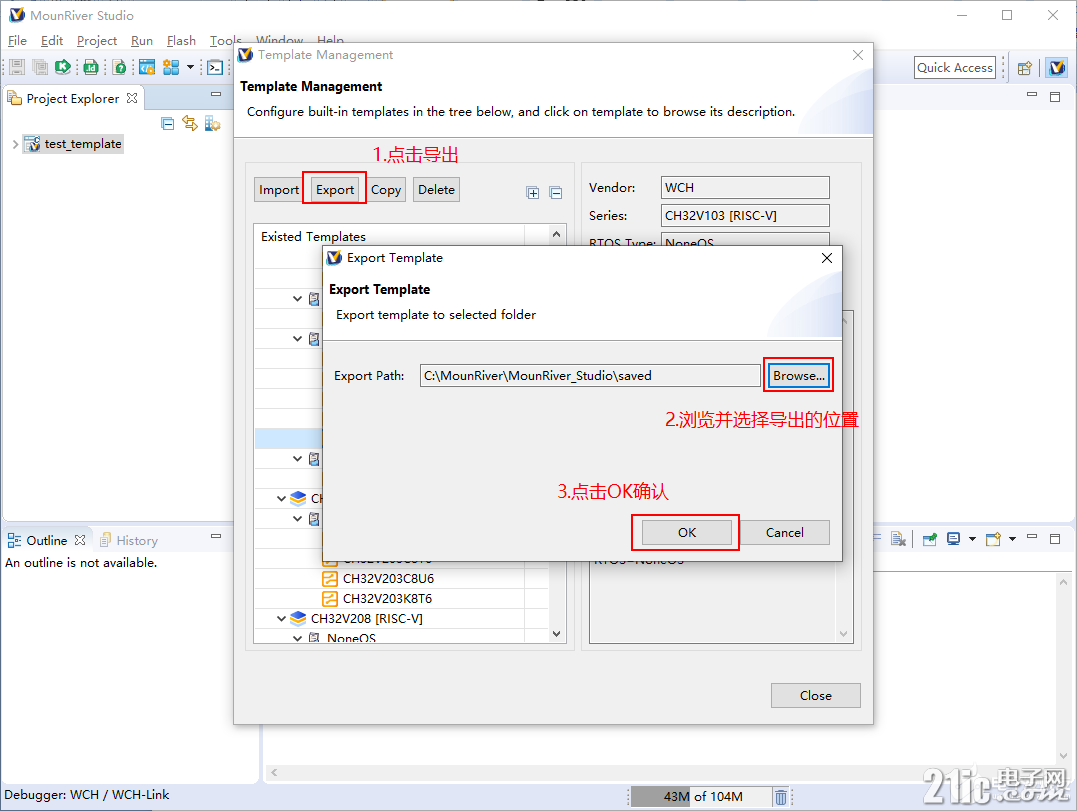The image size is (1077, 811).
Task: Click the Save toolbar icon
Action: click(17, 67)
